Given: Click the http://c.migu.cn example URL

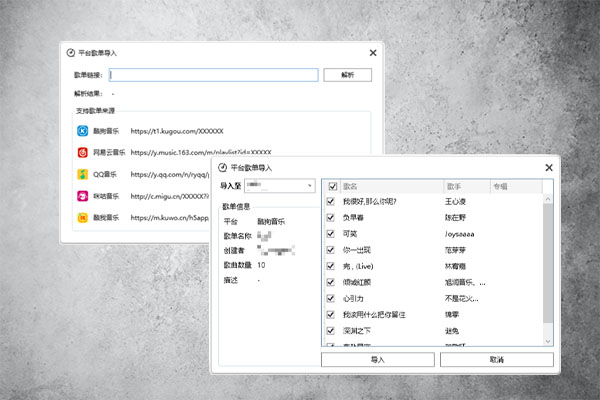Looking at the screenshot, I should pos(170,196).
